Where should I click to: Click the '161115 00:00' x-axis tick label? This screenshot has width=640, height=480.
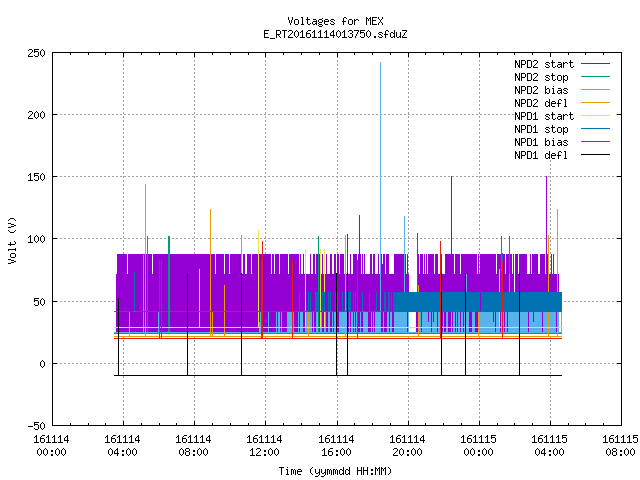pyautogui.click(x=478, y=446)
